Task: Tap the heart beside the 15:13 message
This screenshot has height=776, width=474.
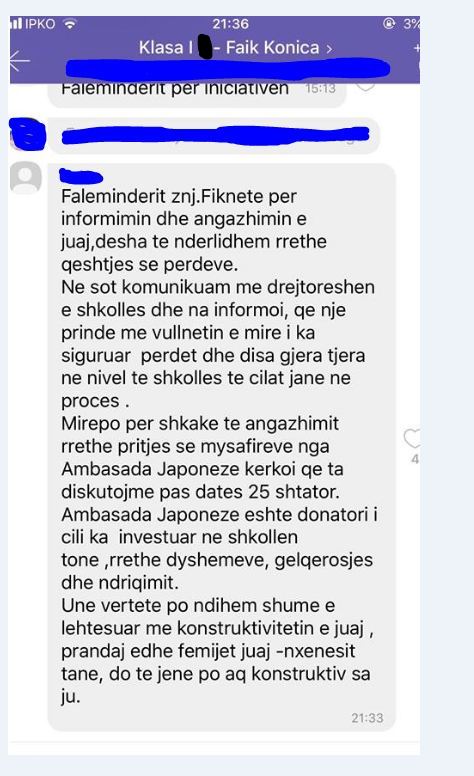Action: tap(365, 87)
